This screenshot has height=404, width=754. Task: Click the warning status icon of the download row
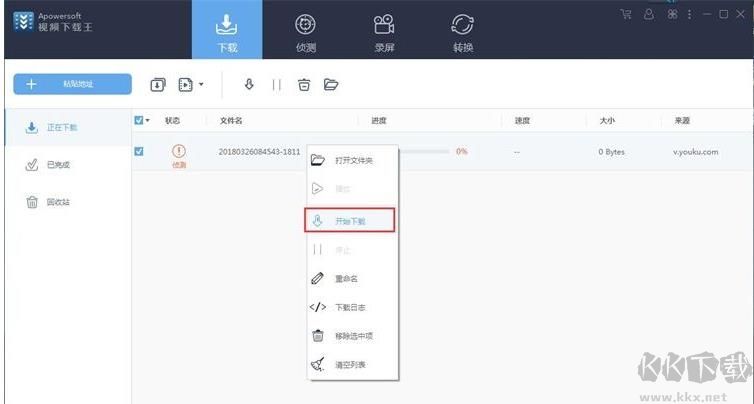tap(178, 152)
